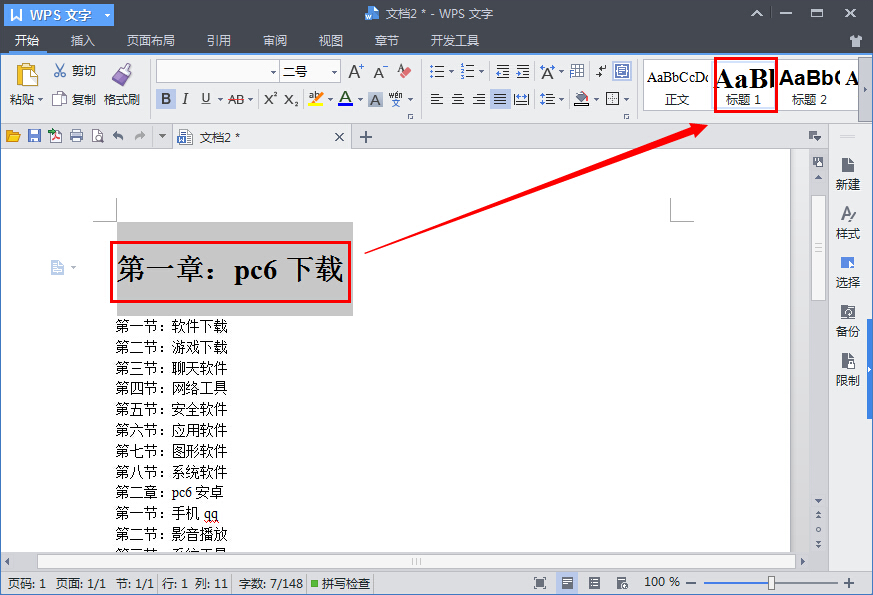Screen dimensions: 873x595
Task: Open the font size 二号 dropdown
Action: [335, 72]
